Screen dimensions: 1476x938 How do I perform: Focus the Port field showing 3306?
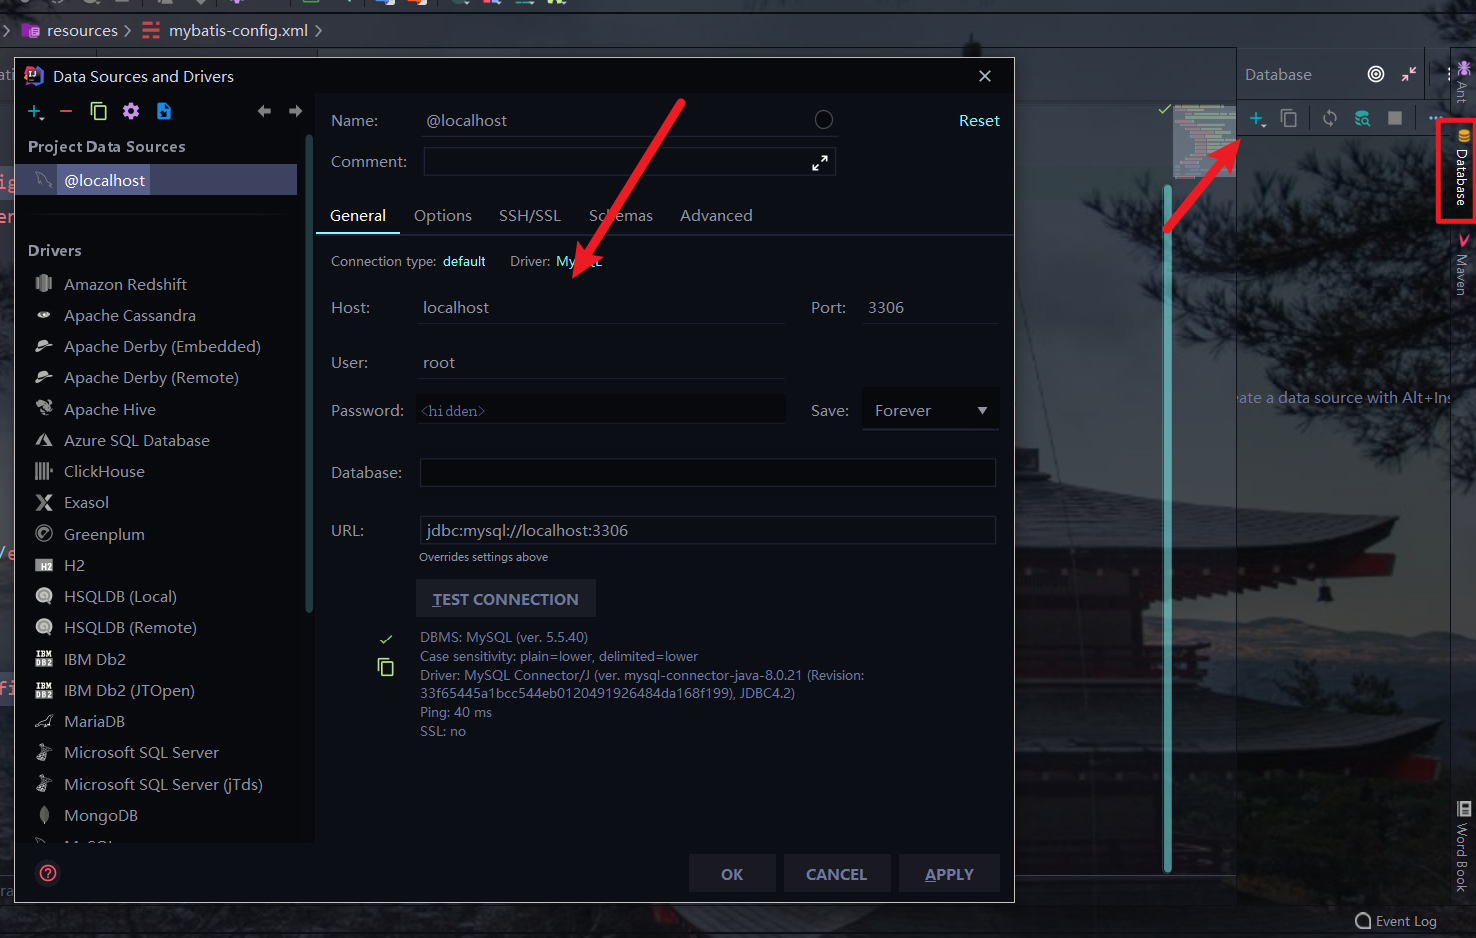coord(930,308)
